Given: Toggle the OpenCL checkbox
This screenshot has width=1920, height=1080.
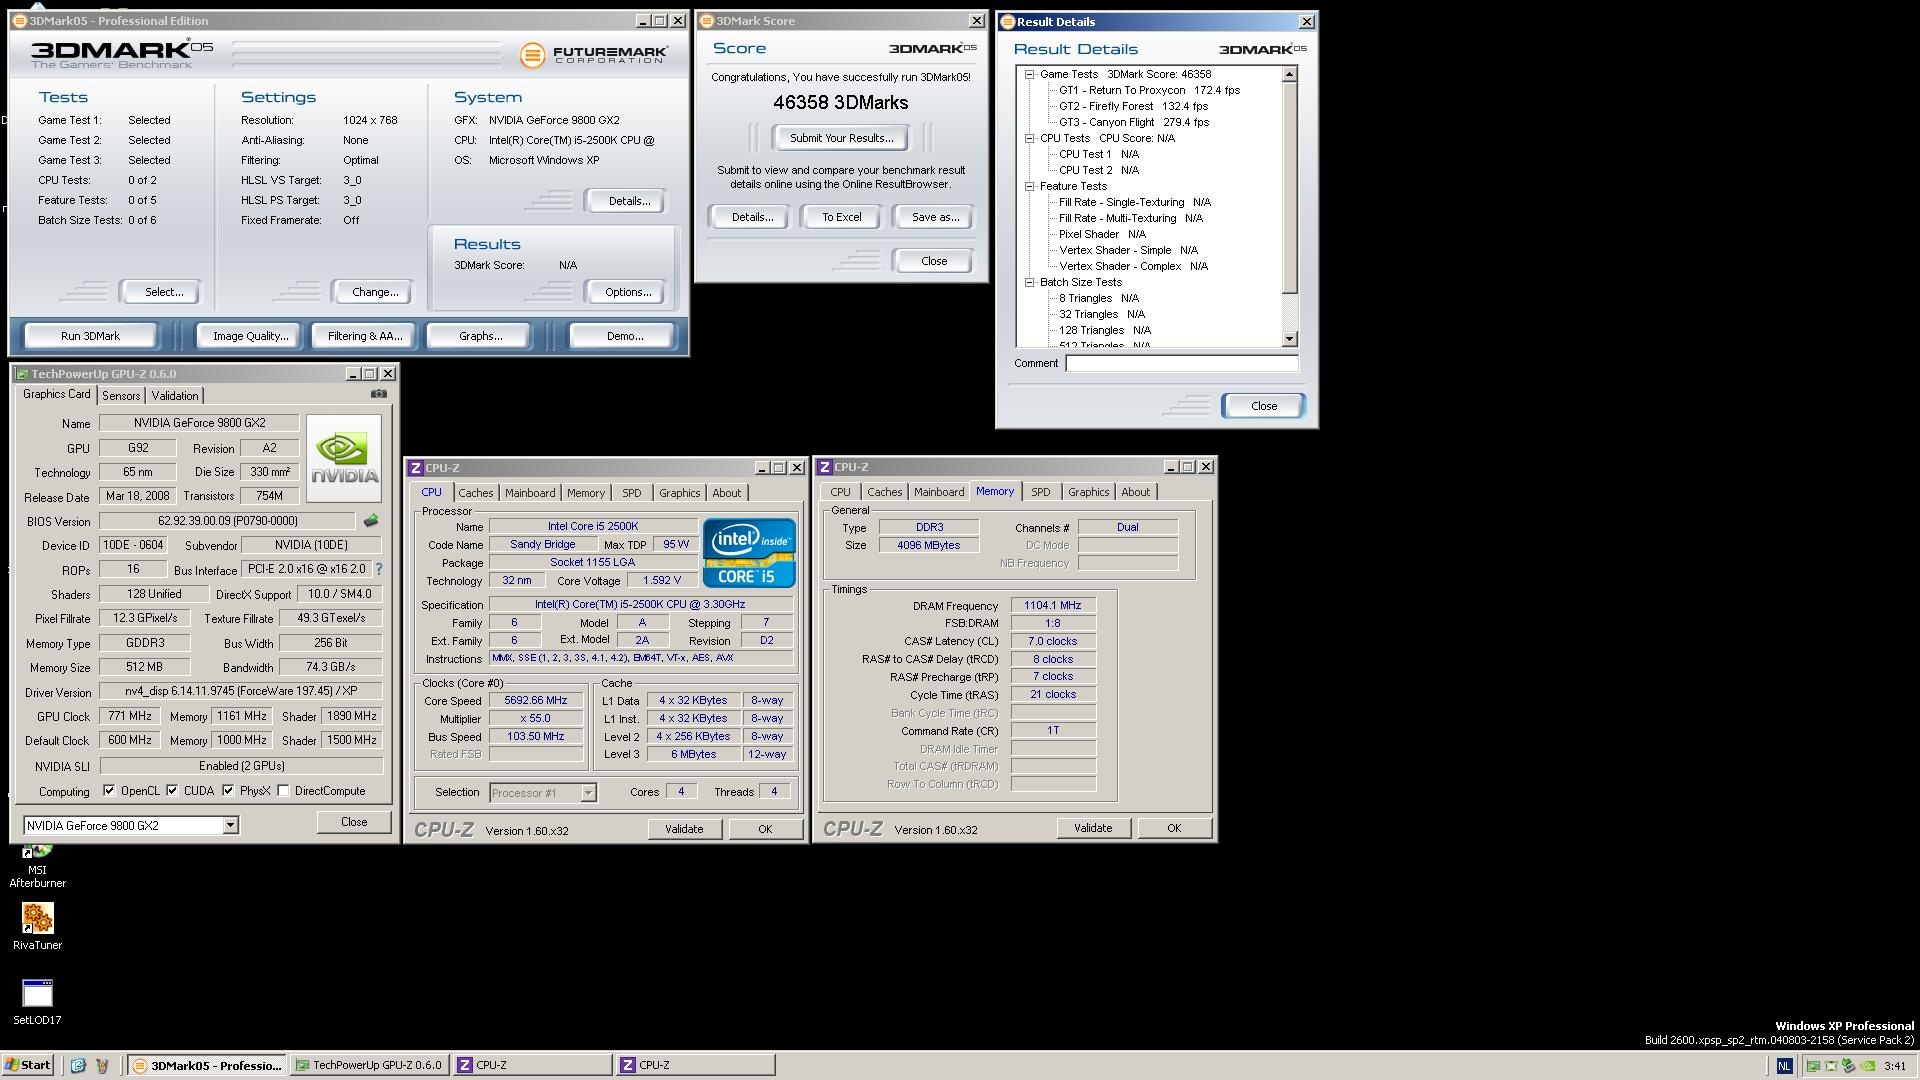Looking at the screenshot, I should coord(109,791).
